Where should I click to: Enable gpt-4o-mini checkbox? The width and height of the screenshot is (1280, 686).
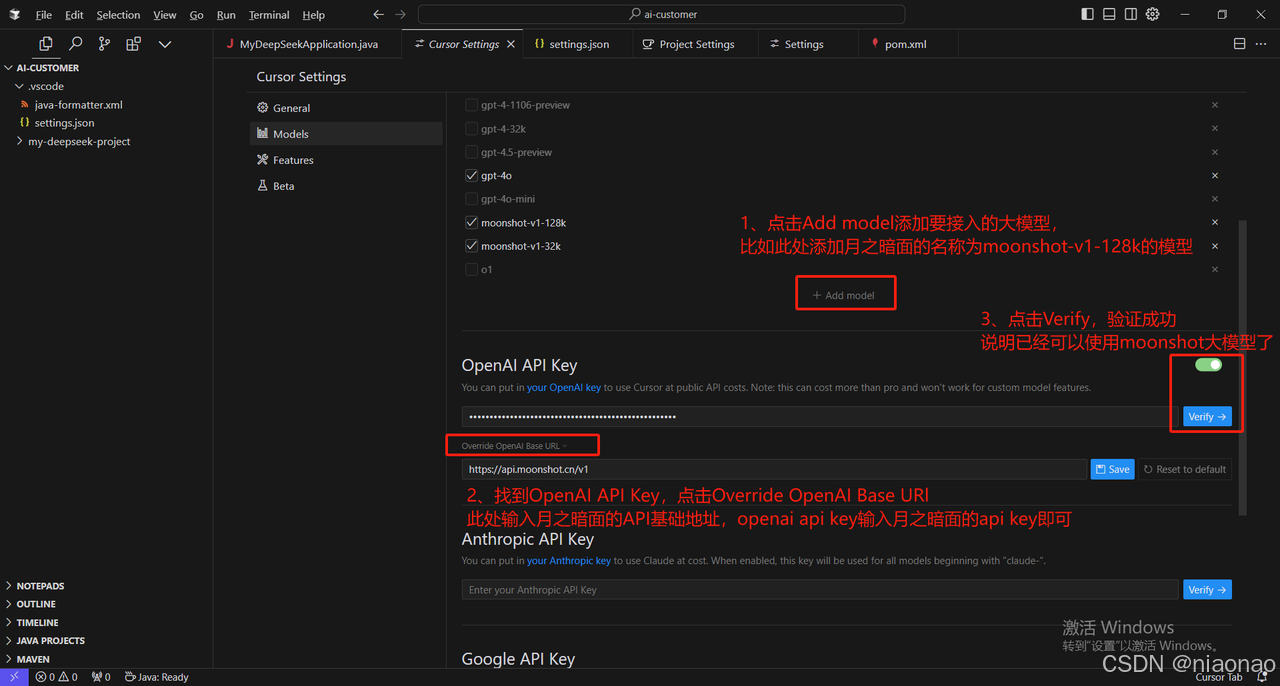(x=472, y=199)
